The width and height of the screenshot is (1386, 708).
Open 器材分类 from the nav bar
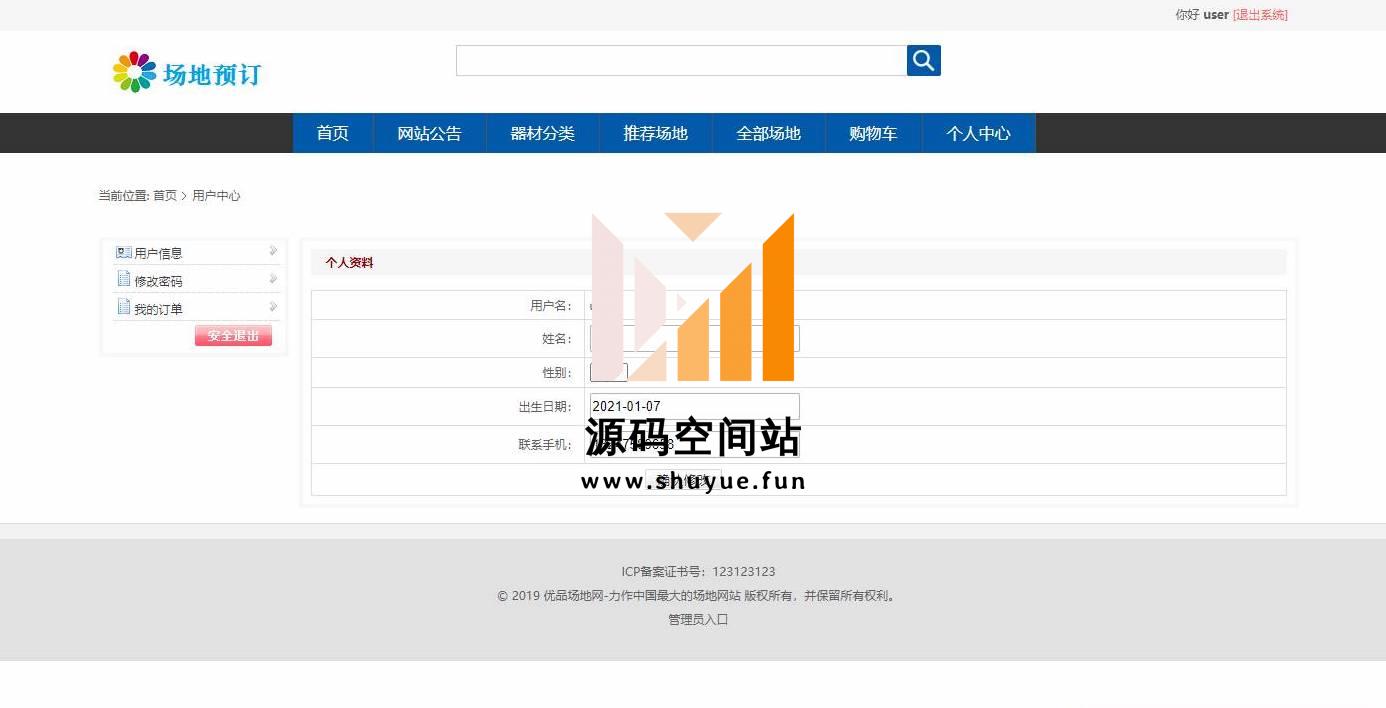(x=542, y=133)
